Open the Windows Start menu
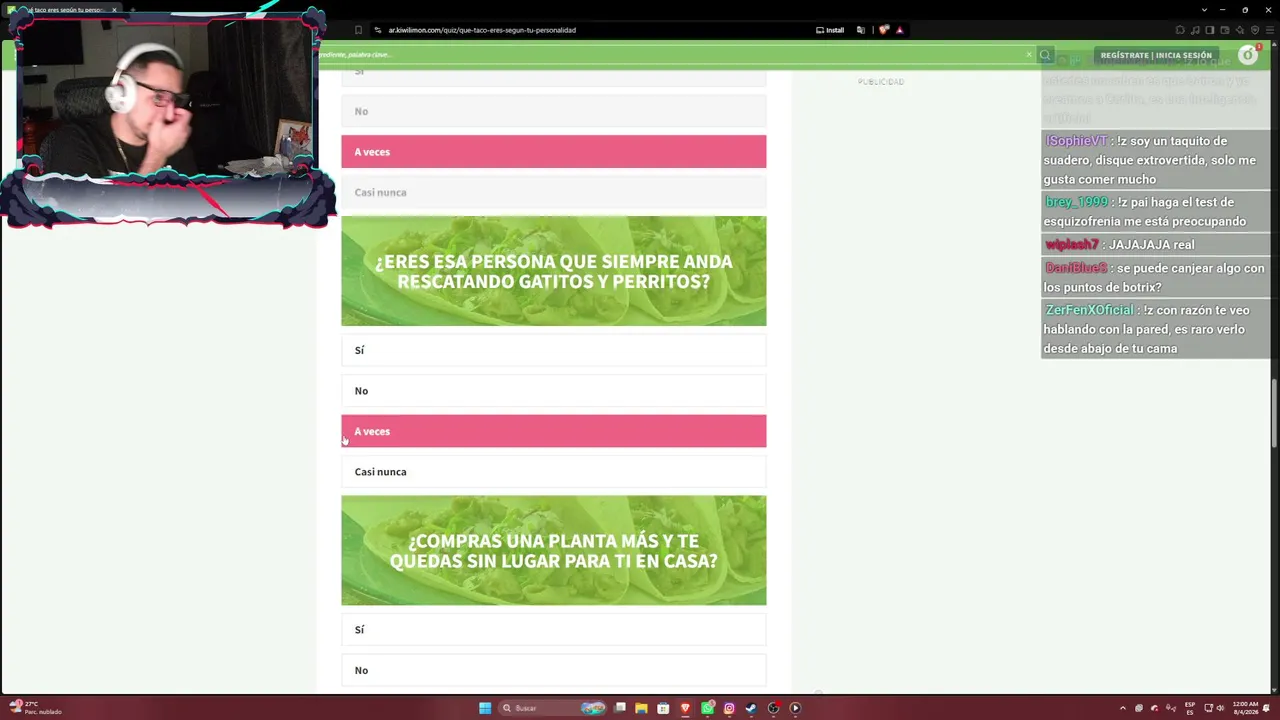Screen dimensions: 1280x720 485,708
